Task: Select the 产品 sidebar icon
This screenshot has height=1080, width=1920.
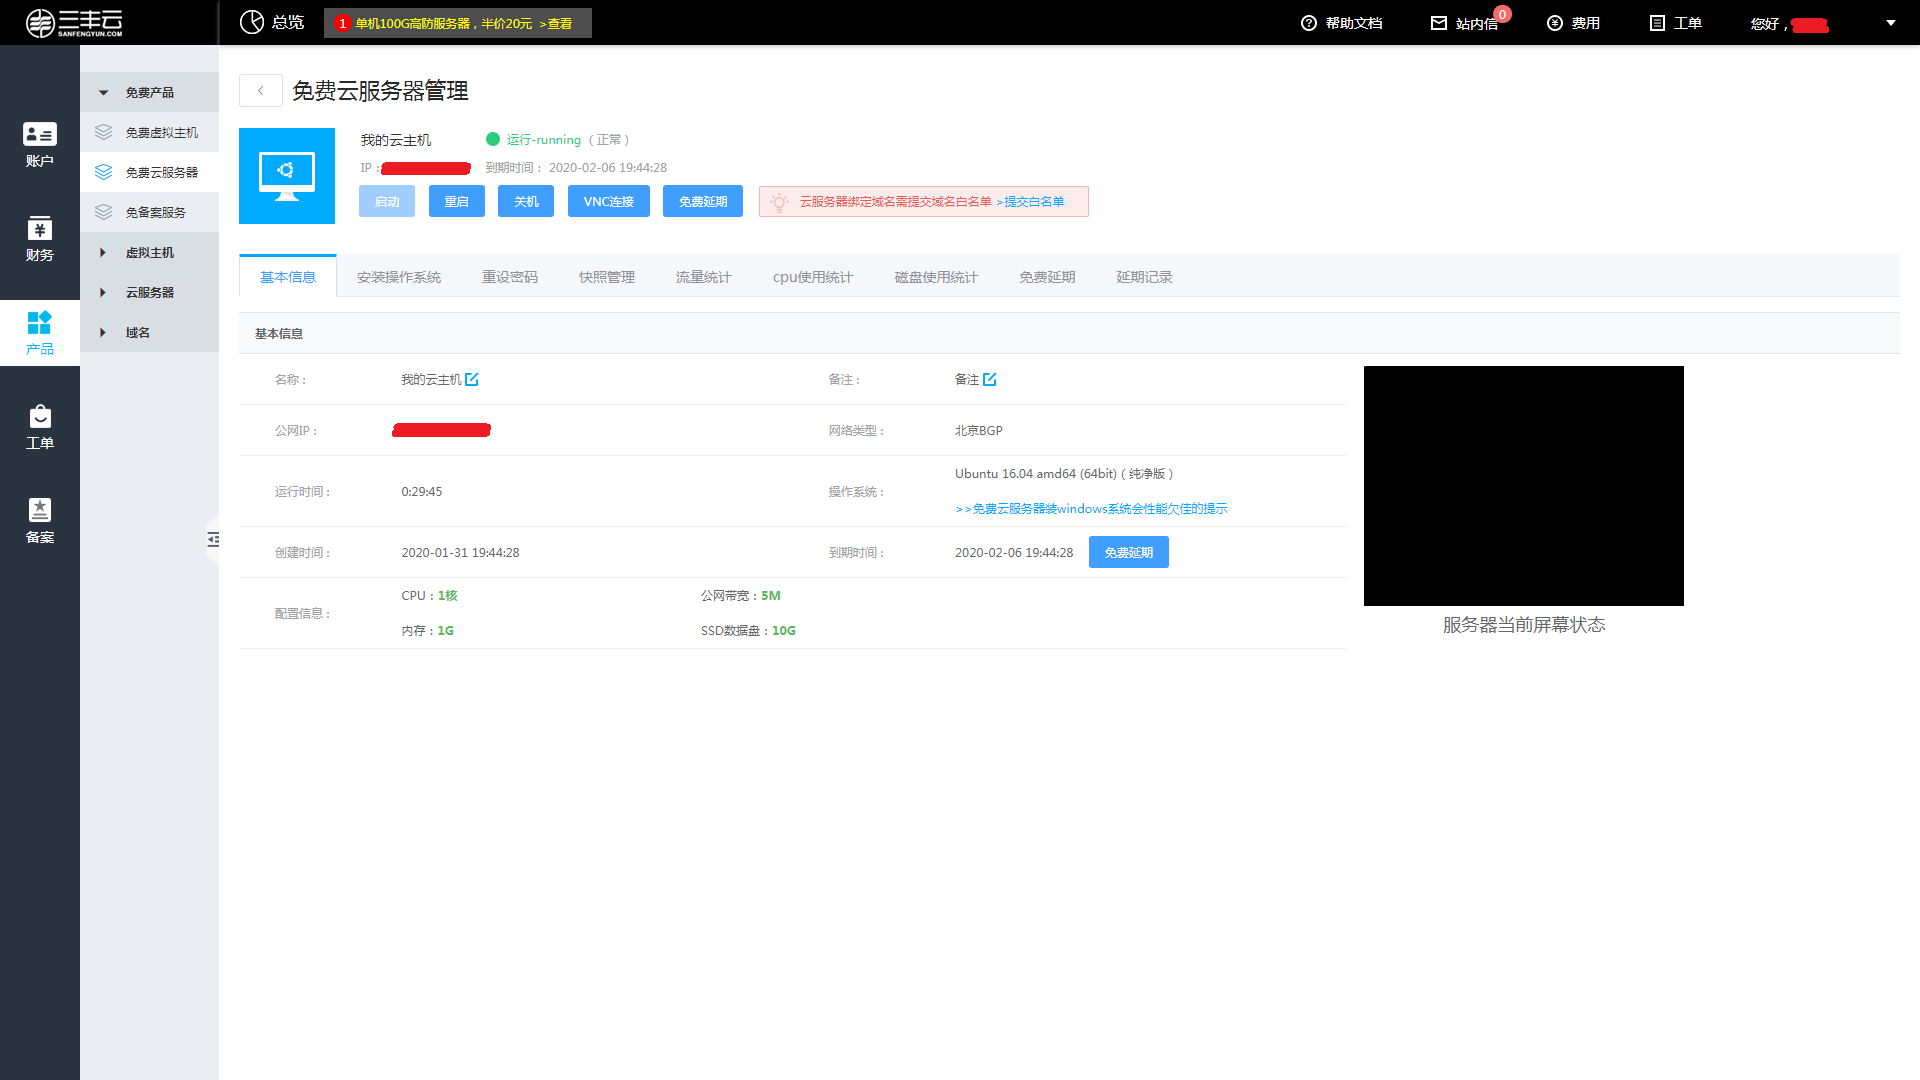Action: pos(40,333)
